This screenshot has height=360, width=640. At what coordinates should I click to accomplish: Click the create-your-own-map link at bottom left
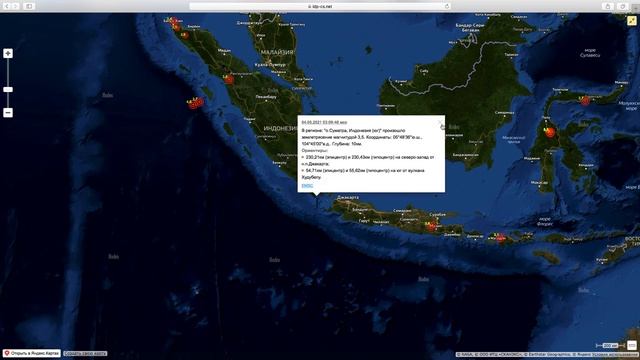tap(85, 353)
